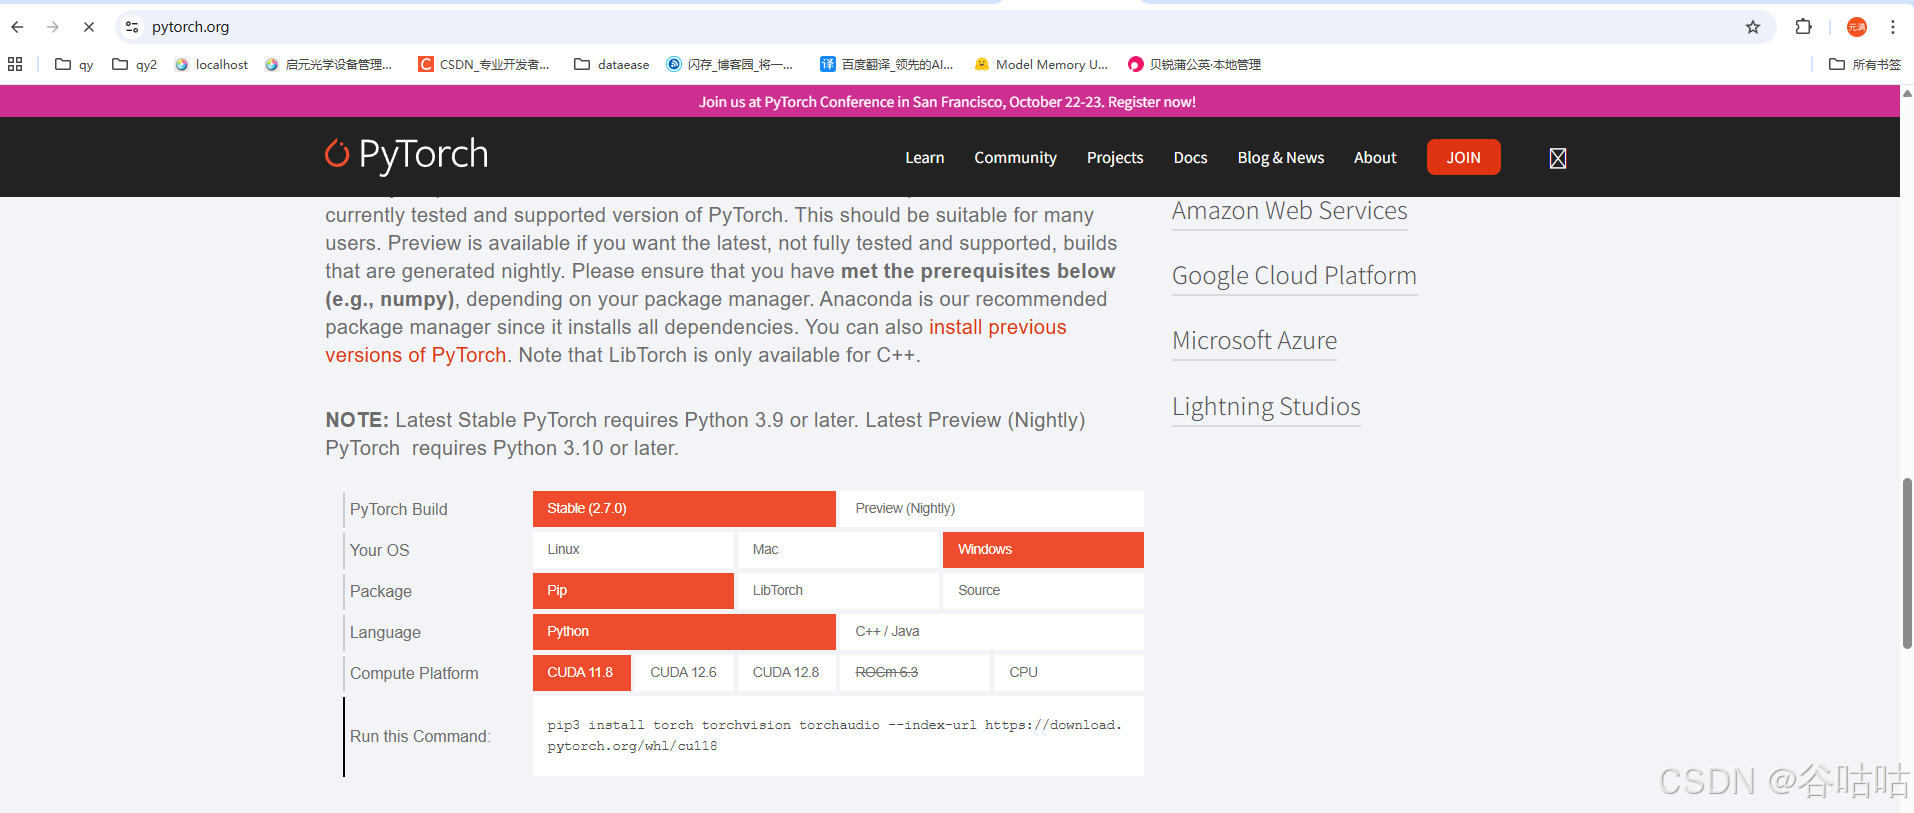This screenshot has width=1914, height=813.
Task: Select ROCm 6.3 compute platform
Action: [915, 673]
